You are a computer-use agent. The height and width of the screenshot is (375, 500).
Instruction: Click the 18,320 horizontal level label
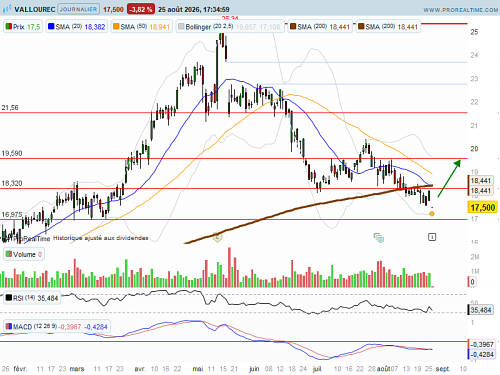12,183
